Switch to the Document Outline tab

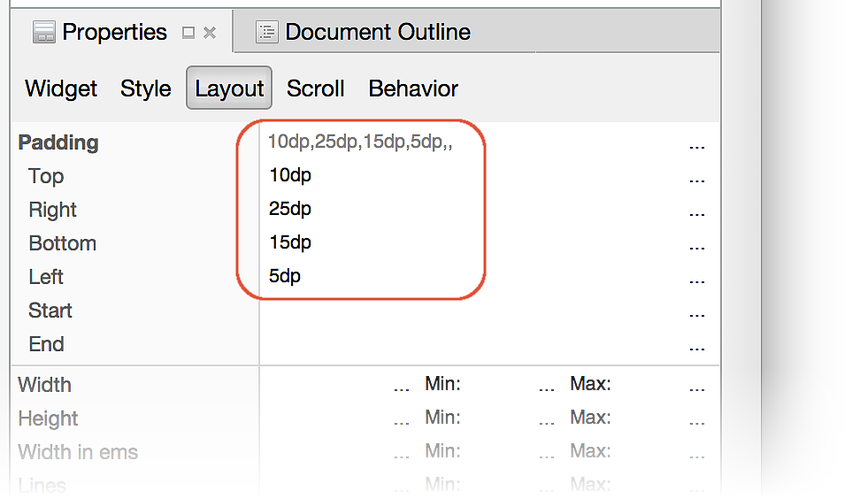pos(377,32)
